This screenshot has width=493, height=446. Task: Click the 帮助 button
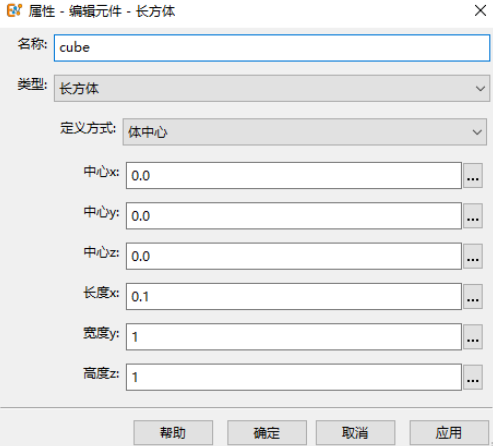pyautogui.click(x=173, y=433)
